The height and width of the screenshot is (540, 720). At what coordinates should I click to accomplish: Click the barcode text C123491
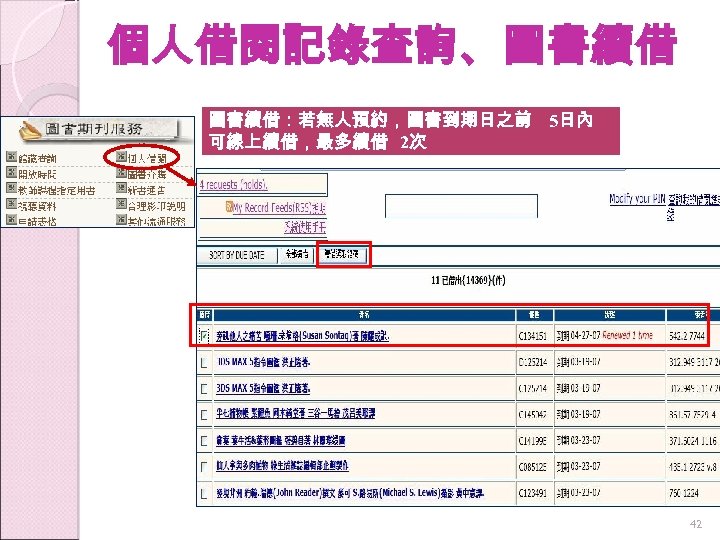tap(533, 494)
